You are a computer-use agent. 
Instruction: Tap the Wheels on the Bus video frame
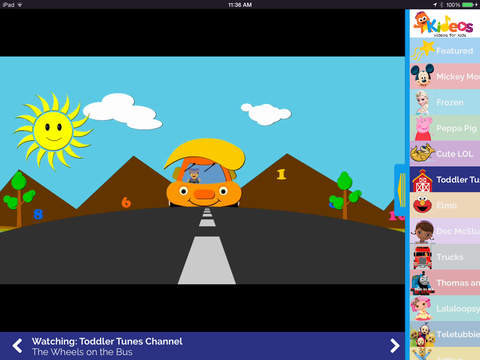202,170
